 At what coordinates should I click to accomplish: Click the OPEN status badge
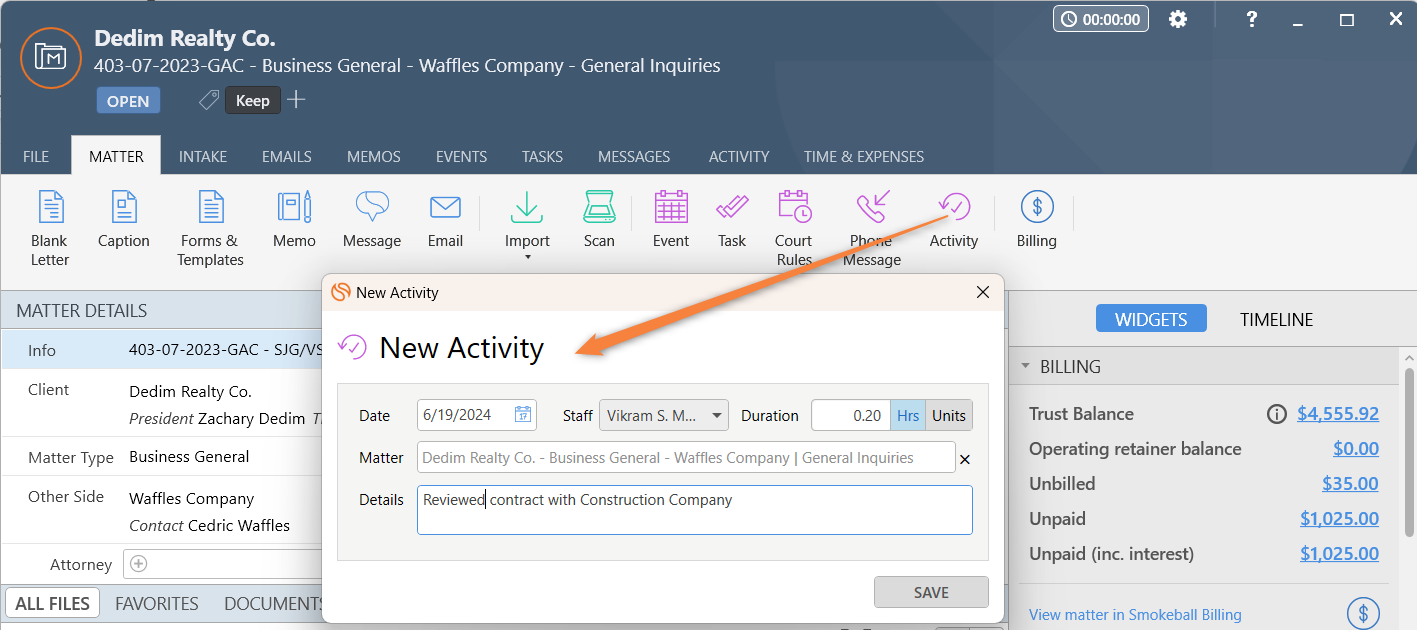coord(128,100)
